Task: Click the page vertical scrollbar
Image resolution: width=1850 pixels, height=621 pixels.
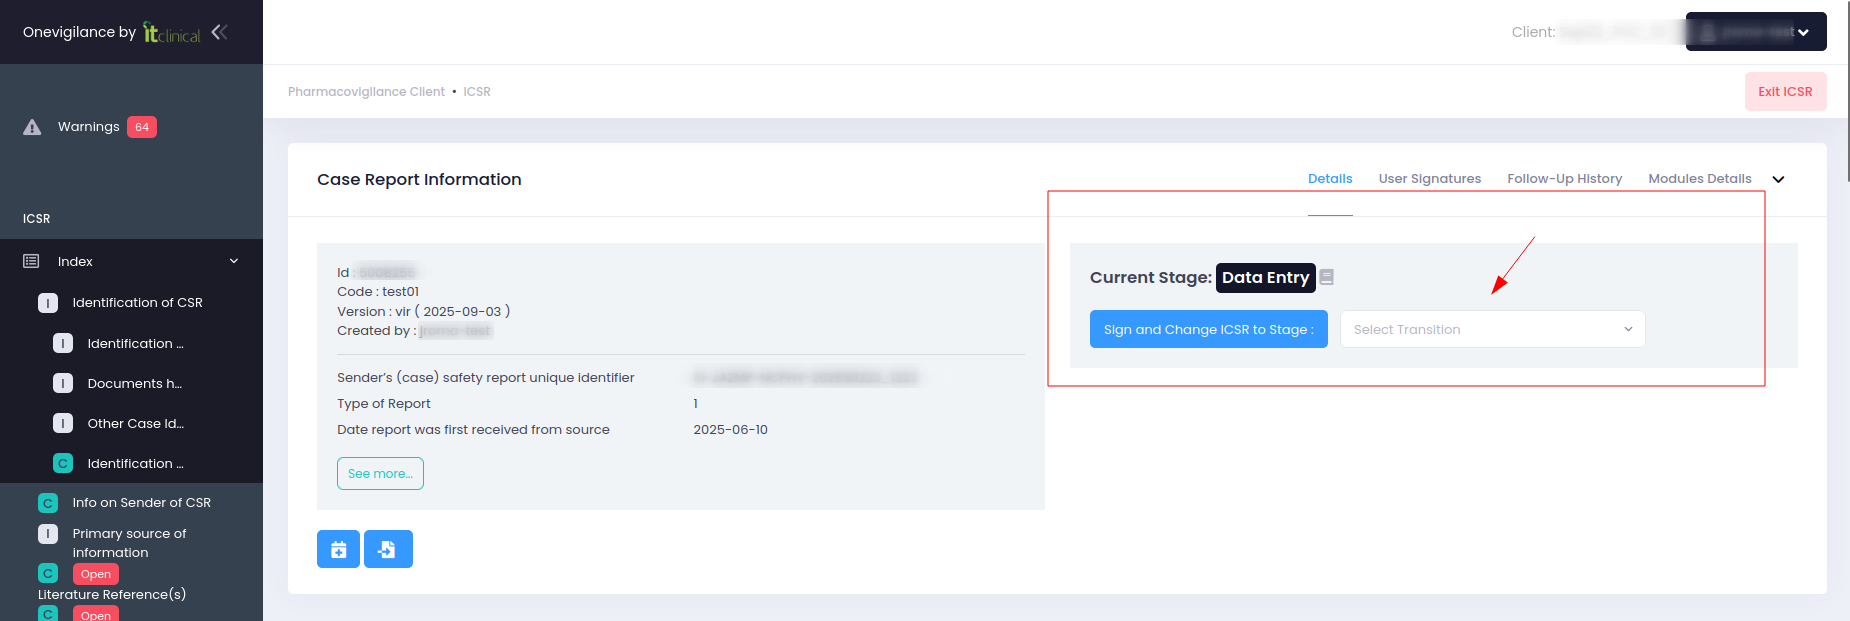Action: pyautogui.click(x=1848, y=91)
